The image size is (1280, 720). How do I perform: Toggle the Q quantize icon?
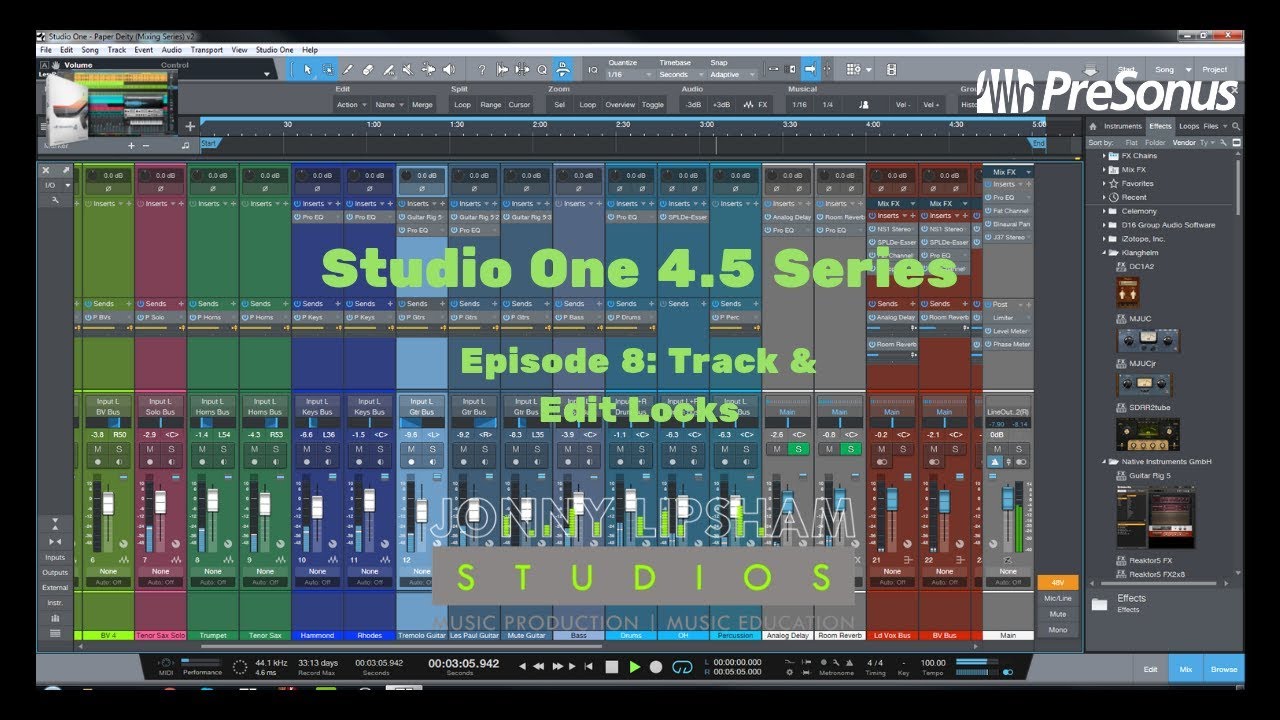click(542, 69)
